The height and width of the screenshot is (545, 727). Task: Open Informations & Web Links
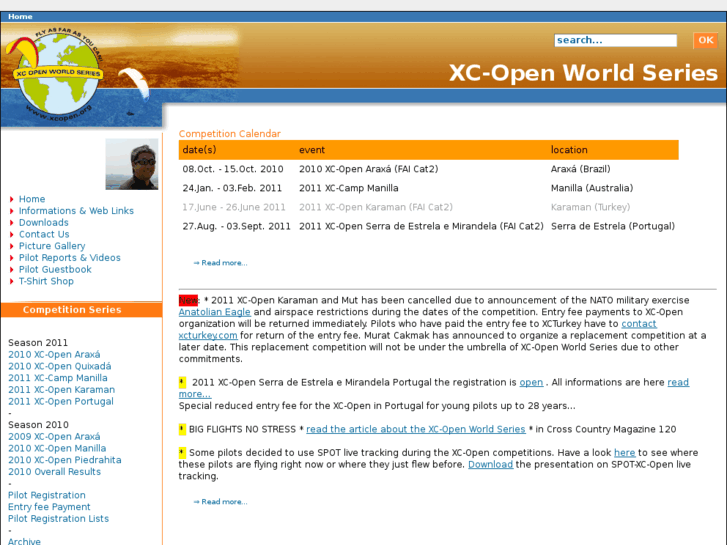click(76, 211)
